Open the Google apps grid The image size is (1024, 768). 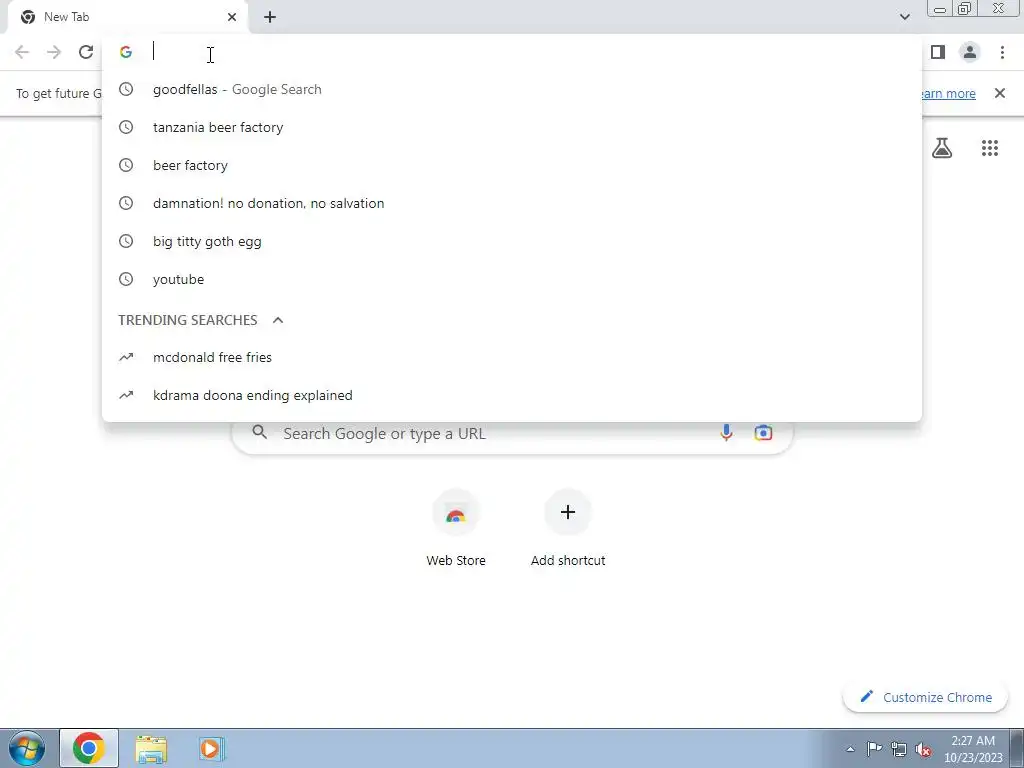point(990,148)
